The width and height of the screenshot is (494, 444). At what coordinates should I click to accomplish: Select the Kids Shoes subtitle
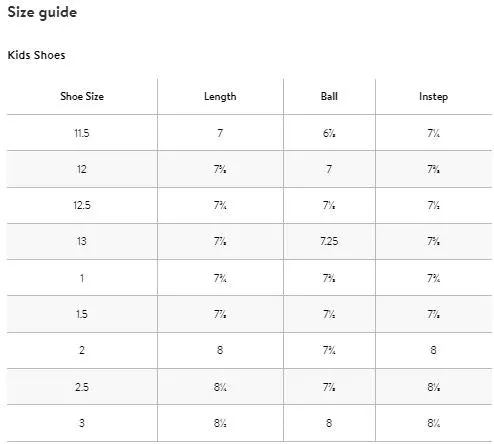click(36, 55)
